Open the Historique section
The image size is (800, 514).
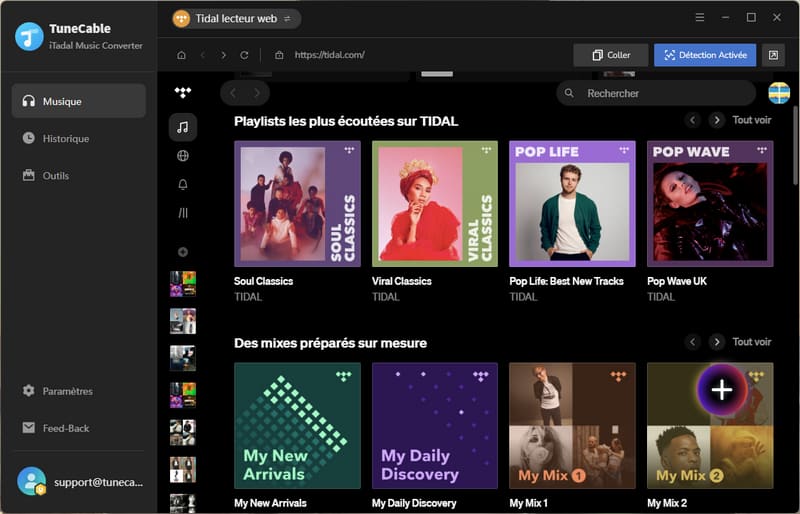pos(56,138)
